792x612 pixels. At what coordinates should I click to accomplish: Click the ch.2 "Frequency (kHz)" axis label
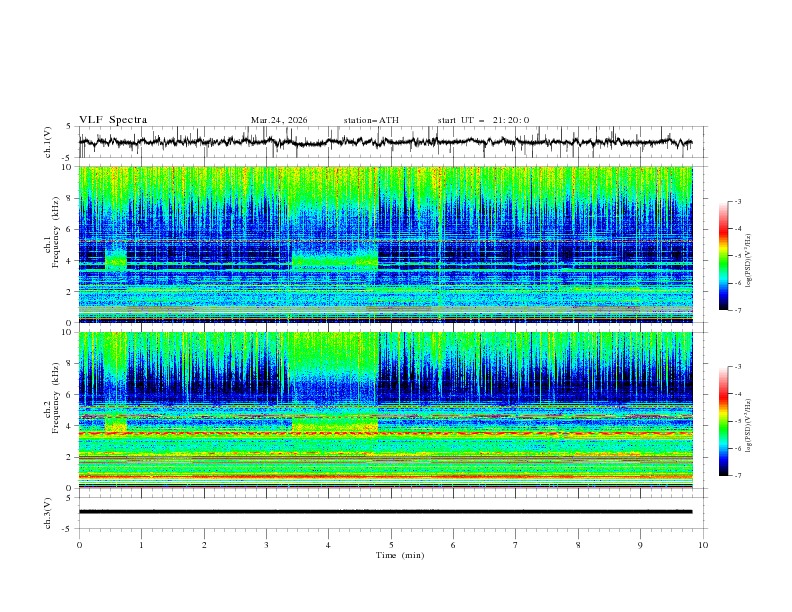(x=56, y=397)
